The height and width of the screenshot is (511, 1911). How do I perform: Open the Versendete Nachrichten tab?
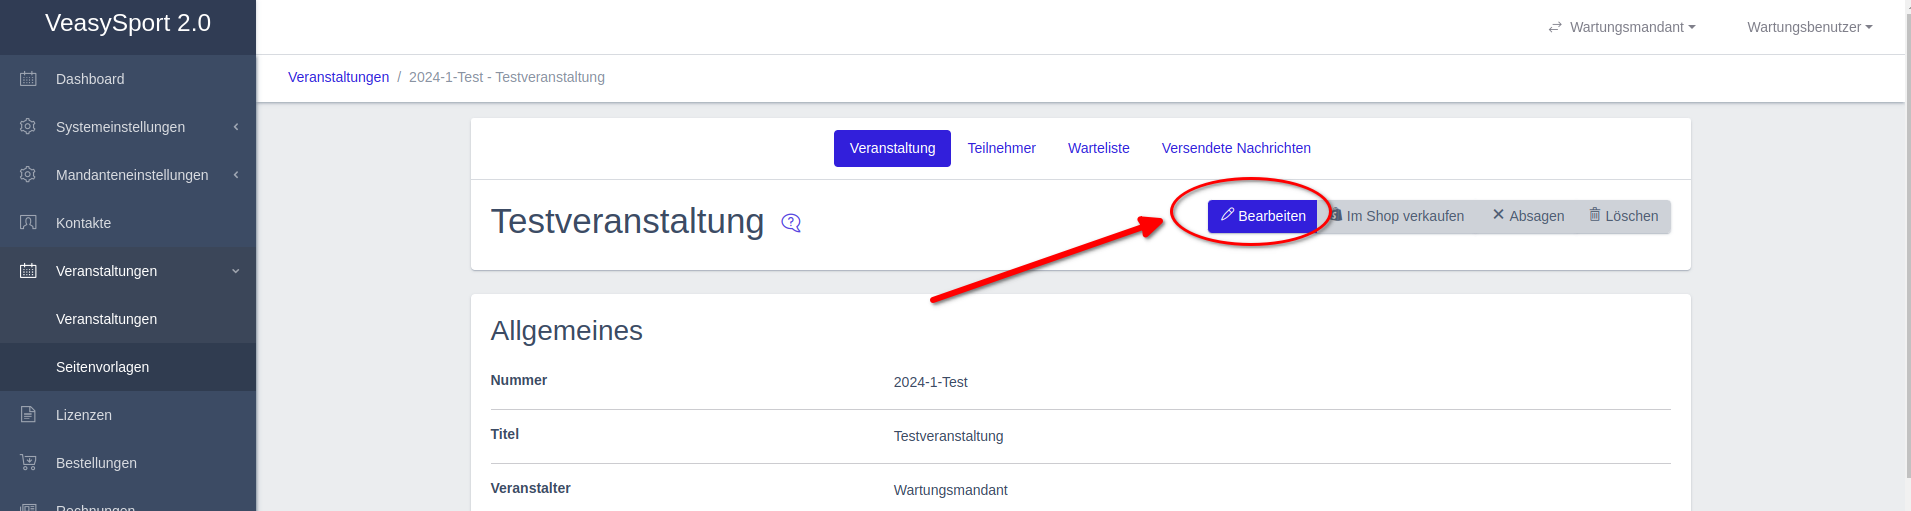[1235, 148]
